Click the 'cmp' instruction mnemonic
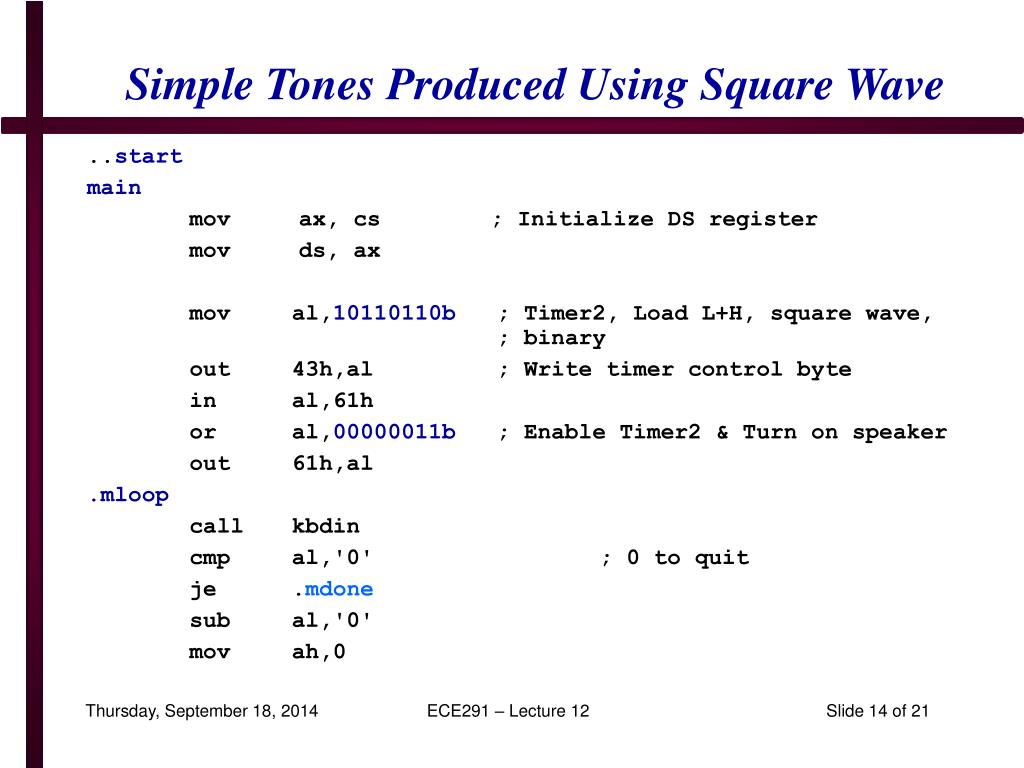This screenshot has height=768, width=1024. (210, 559)
